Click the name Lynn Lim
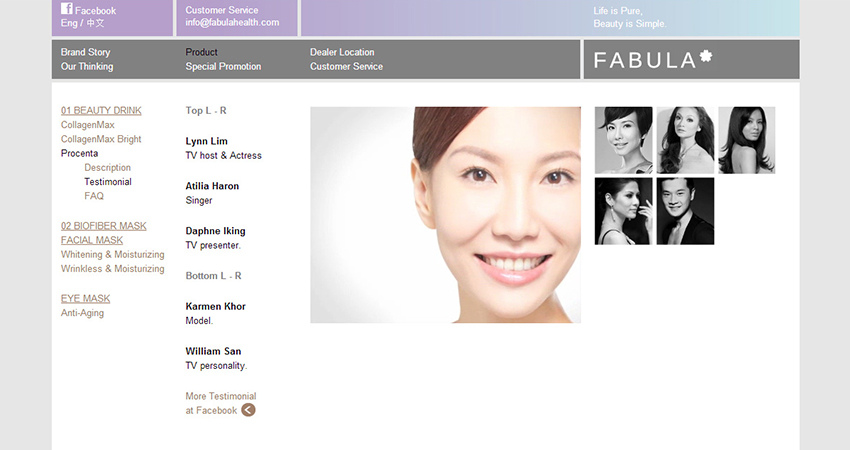Viewport: 850px width, 450px height. [207, 141]
